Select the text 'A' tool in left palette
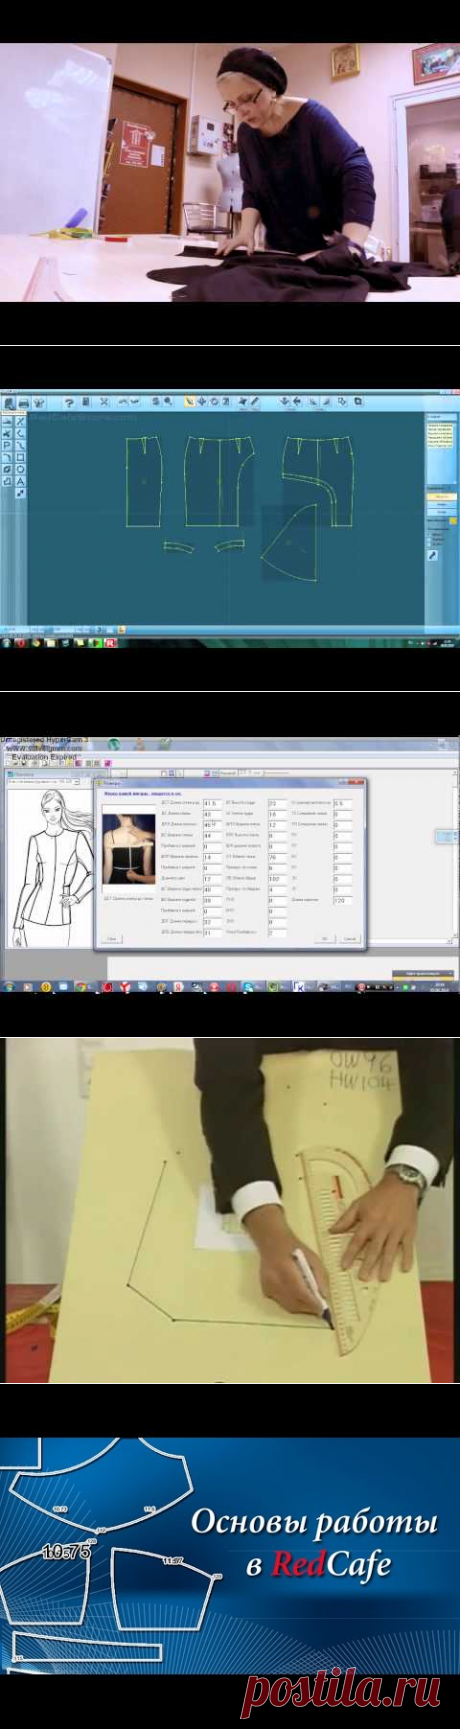Image resolution: width=460 pixels, height=1729 pixels. coord(20,481)
